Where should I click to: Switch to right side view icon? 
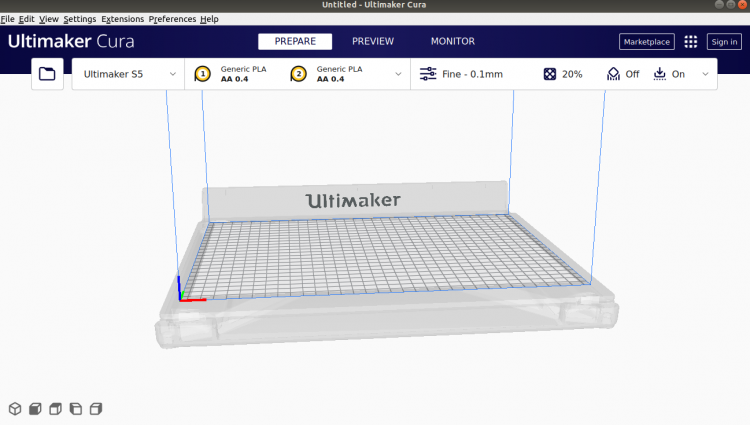click(96, 409)
